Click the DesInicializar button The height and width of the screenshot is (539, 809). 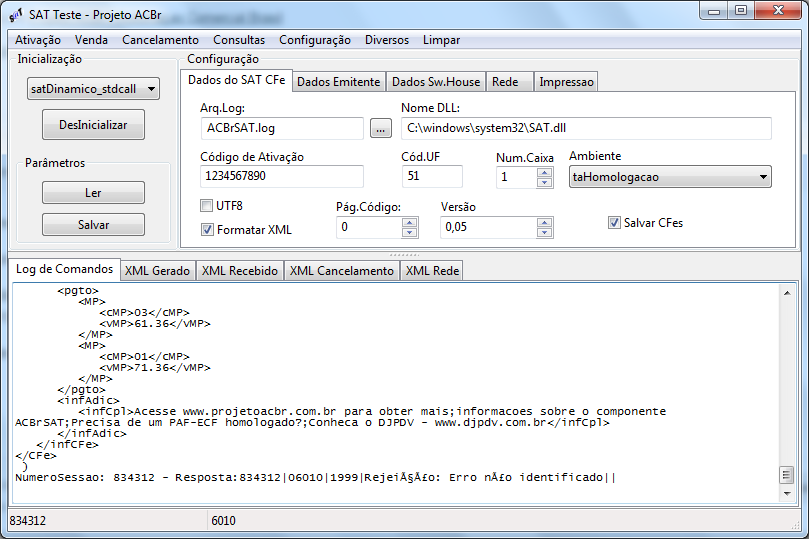point(93,124)
